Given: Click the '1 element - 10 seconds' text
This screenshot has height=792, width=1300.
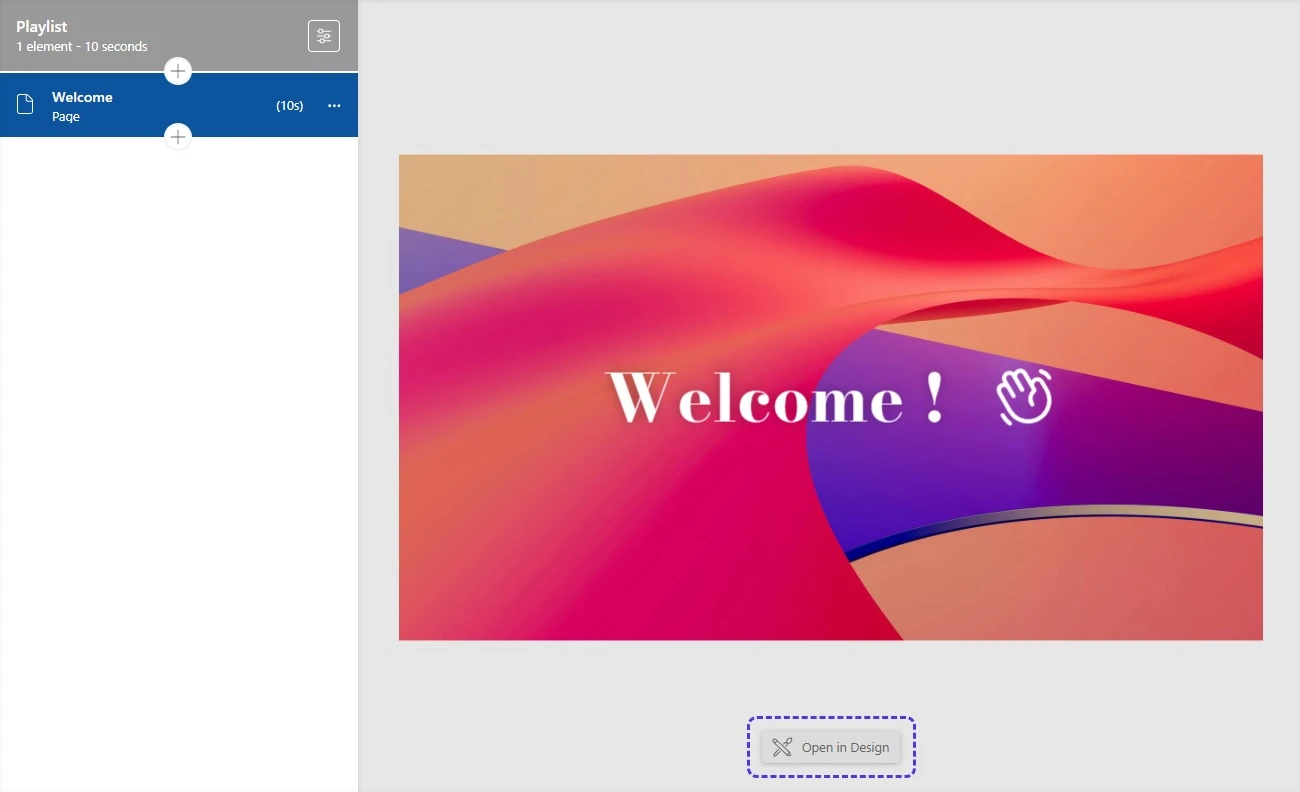Looking at the screenshot, I should point(82,46).
